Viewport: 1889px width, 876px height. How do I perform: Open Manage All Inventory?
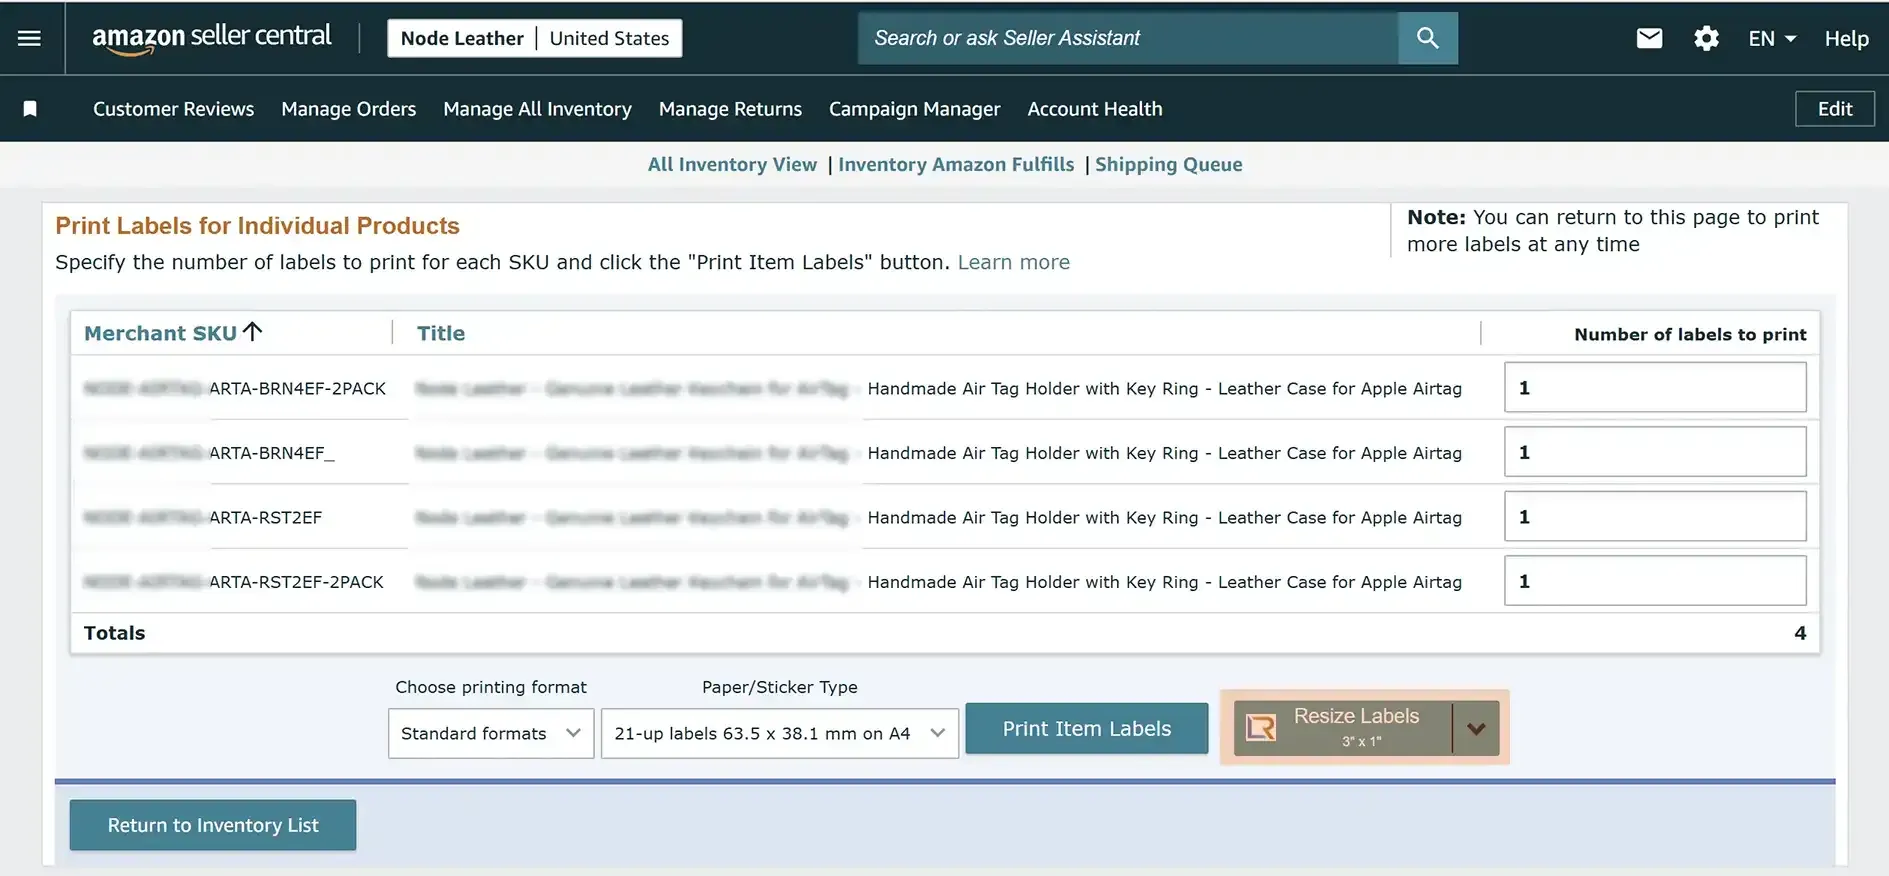[x=537, y=109]
